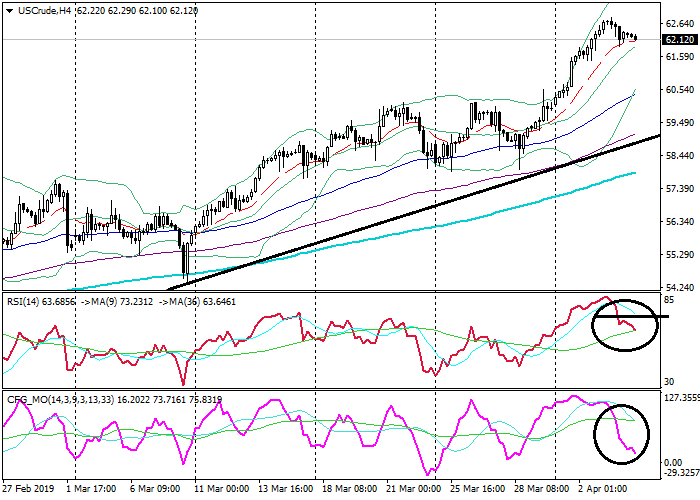This screenshot has height=500, width=700.
Task: Select the USCrude,H4 chart title text
Action: tap(43, 10)
